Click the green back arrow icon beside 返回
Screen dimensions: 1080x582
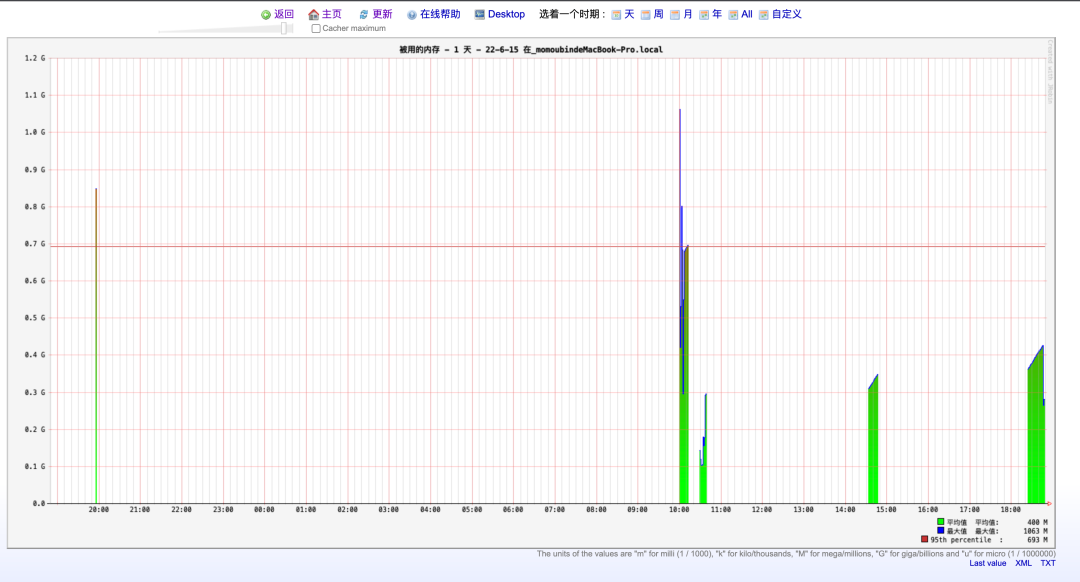click(266, 14)
